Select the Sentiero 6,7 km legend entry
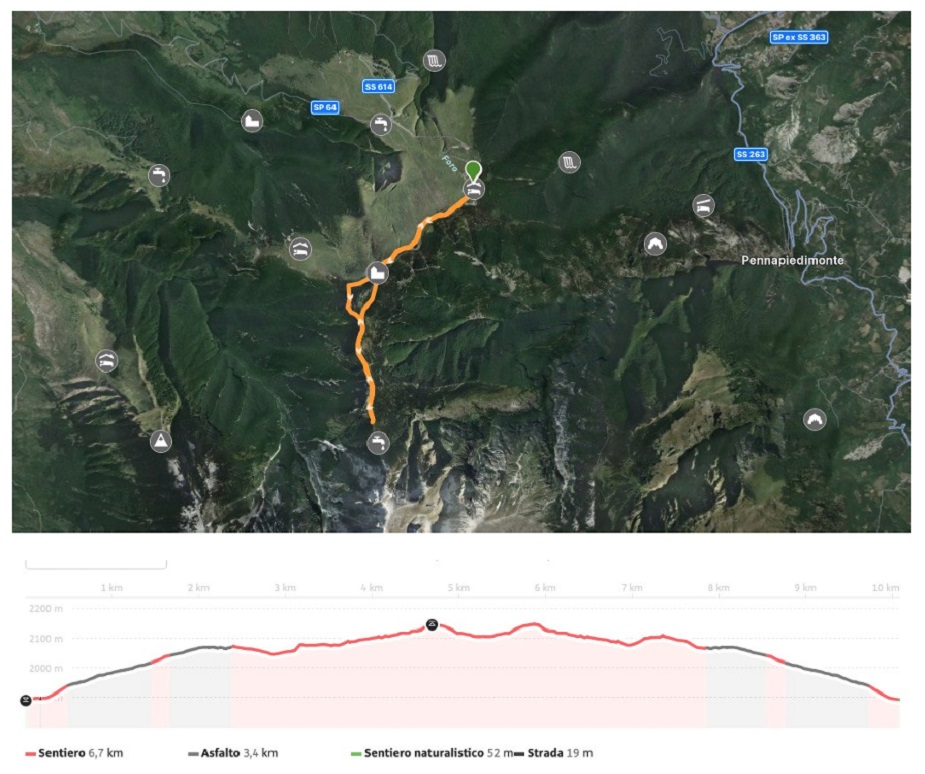 pos(74,753)
